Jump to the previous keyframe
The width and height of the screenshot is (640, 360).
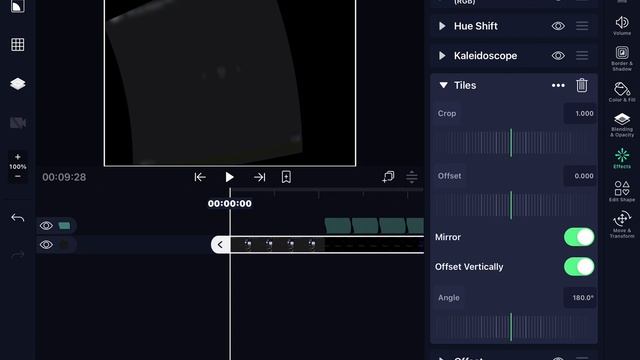(x=200, y=177)
